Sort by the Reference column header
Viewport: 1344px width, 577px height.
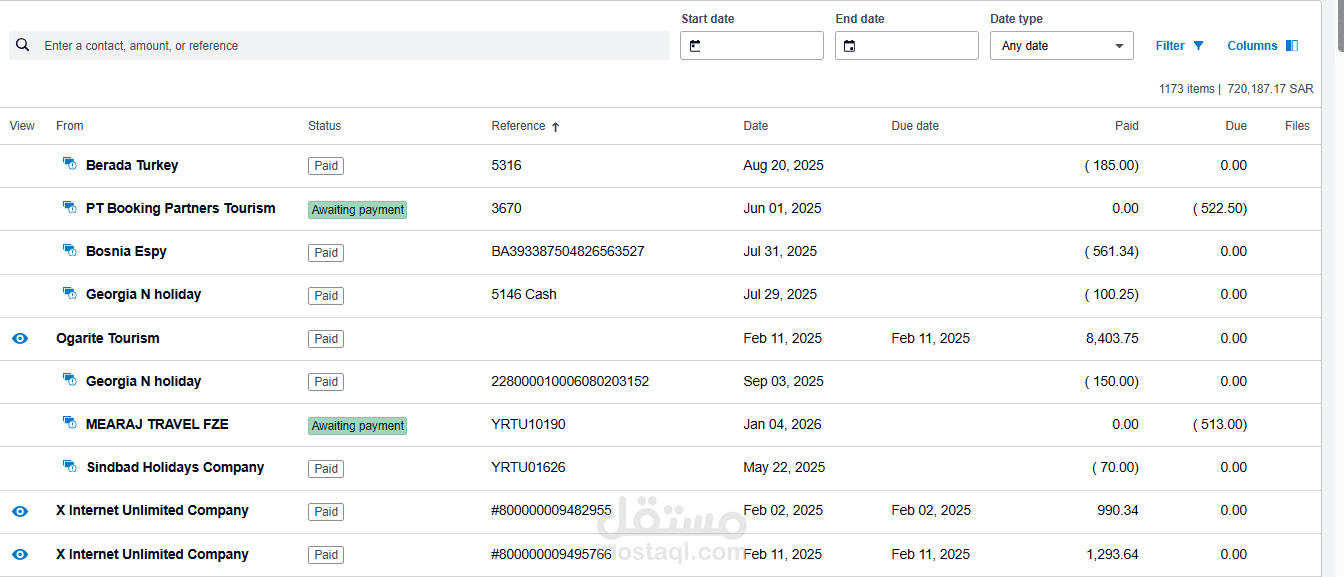(x=518, y=126)
